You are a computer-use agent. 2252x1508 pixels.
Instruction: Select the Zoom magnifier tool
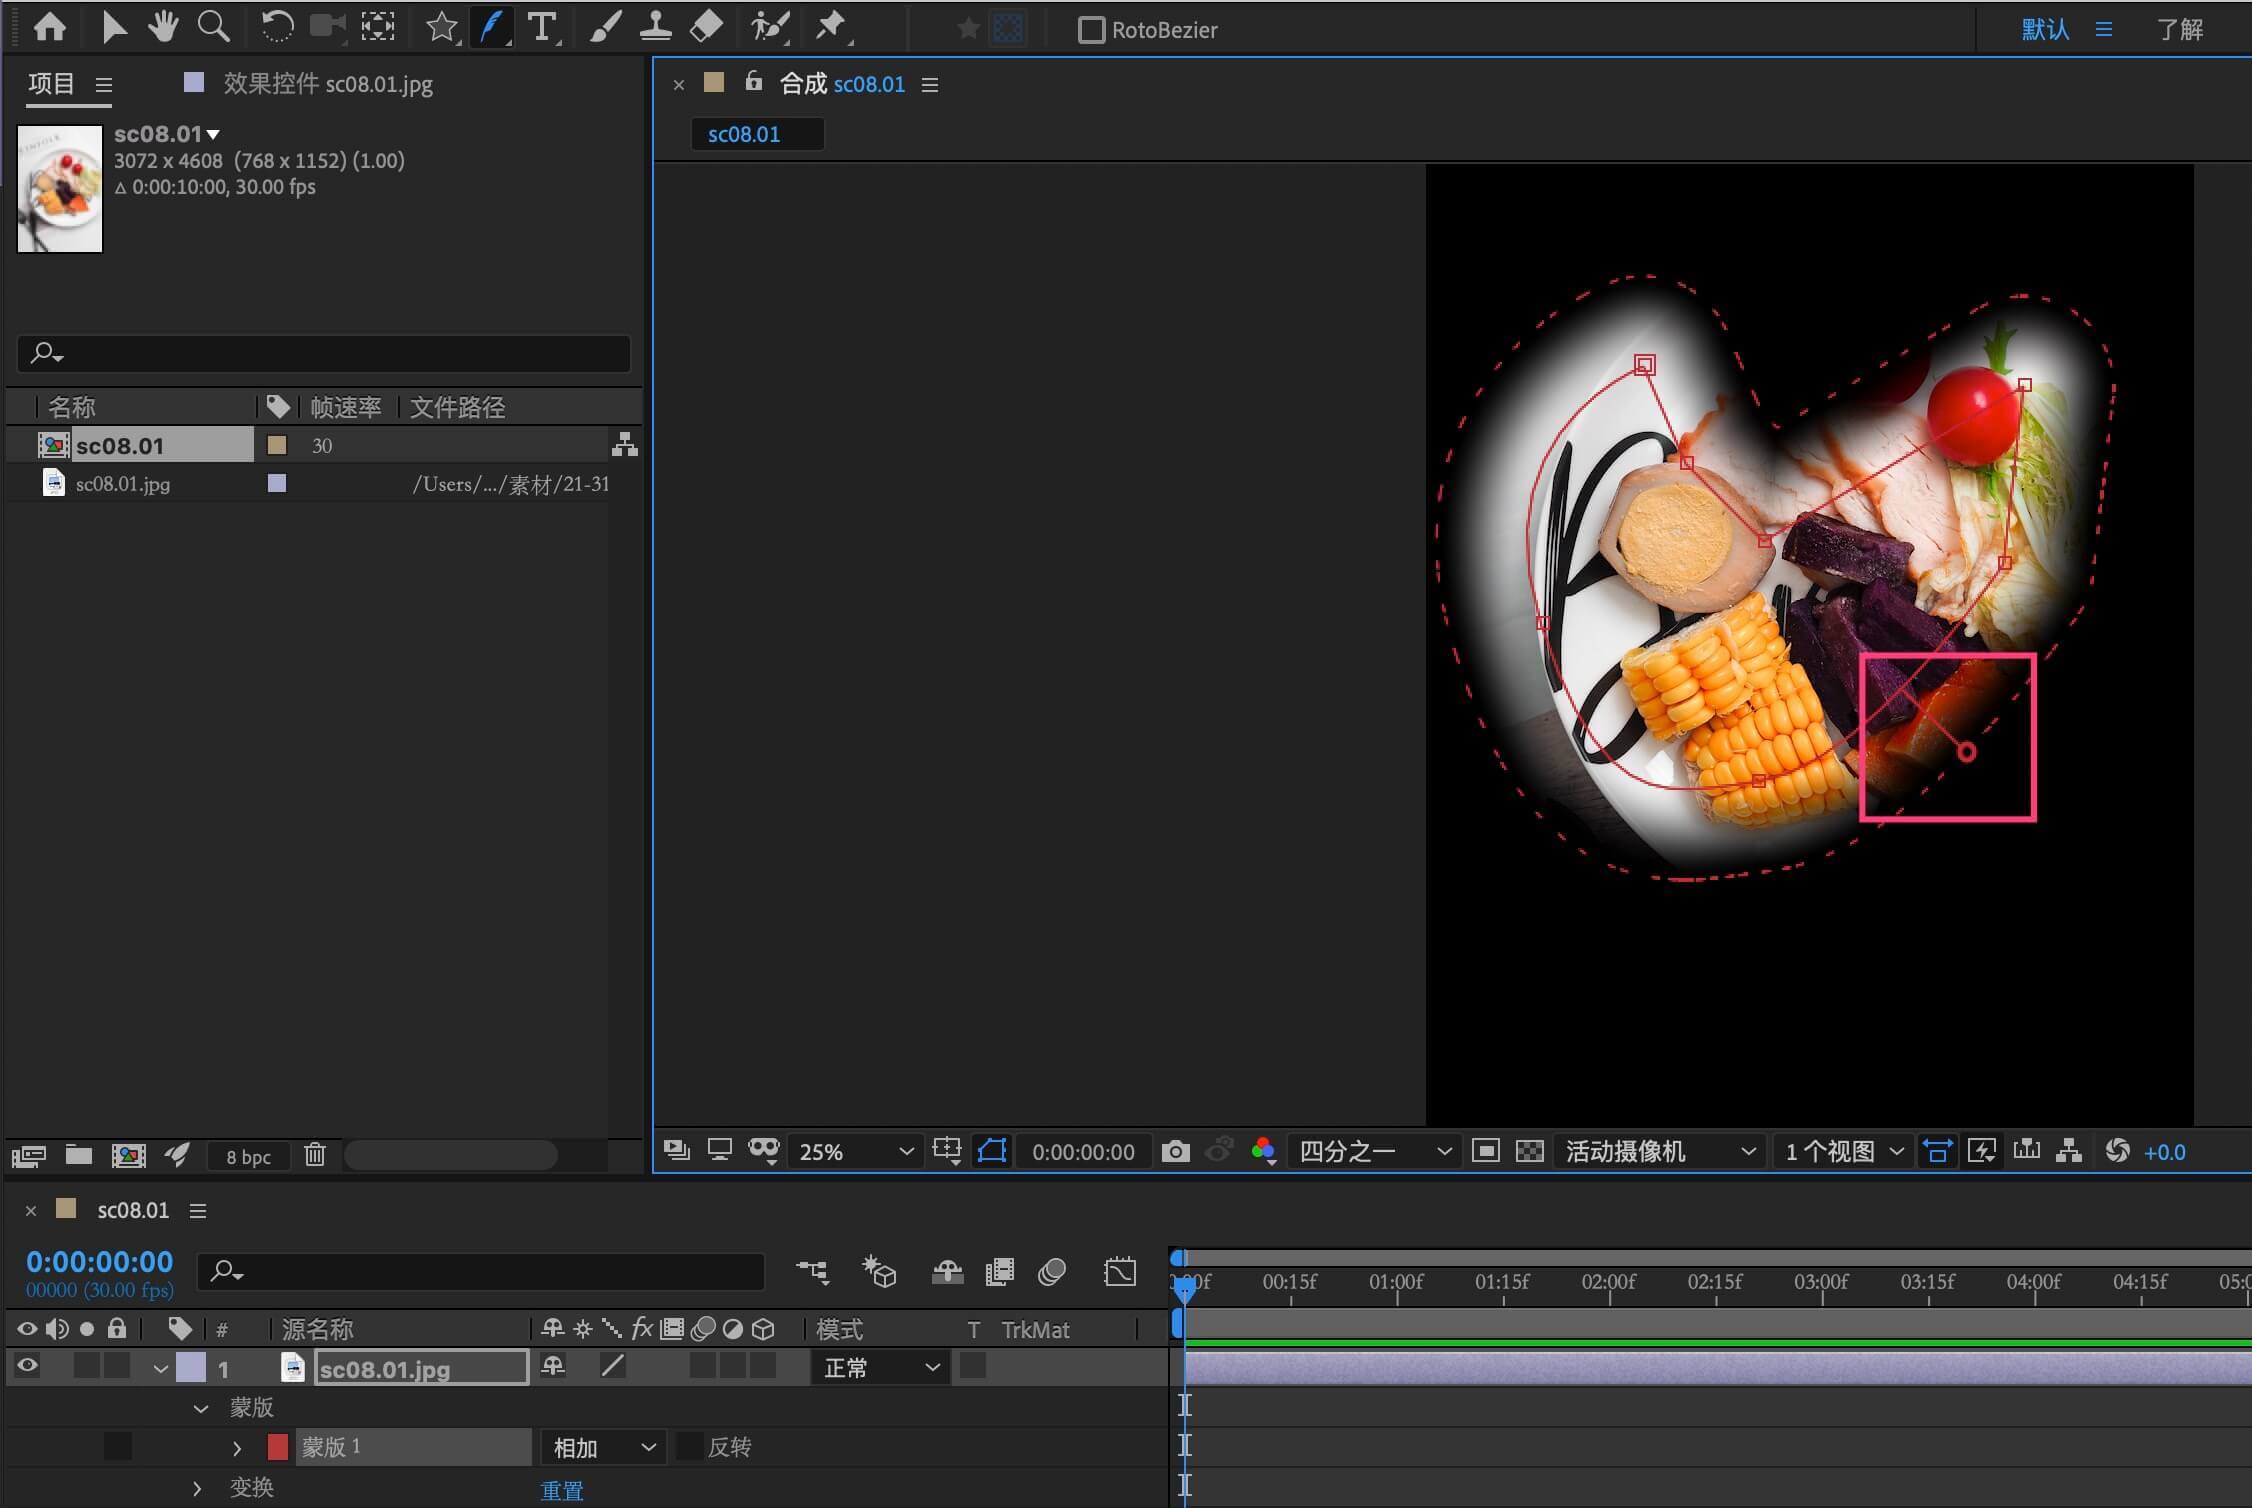point(213,27)
